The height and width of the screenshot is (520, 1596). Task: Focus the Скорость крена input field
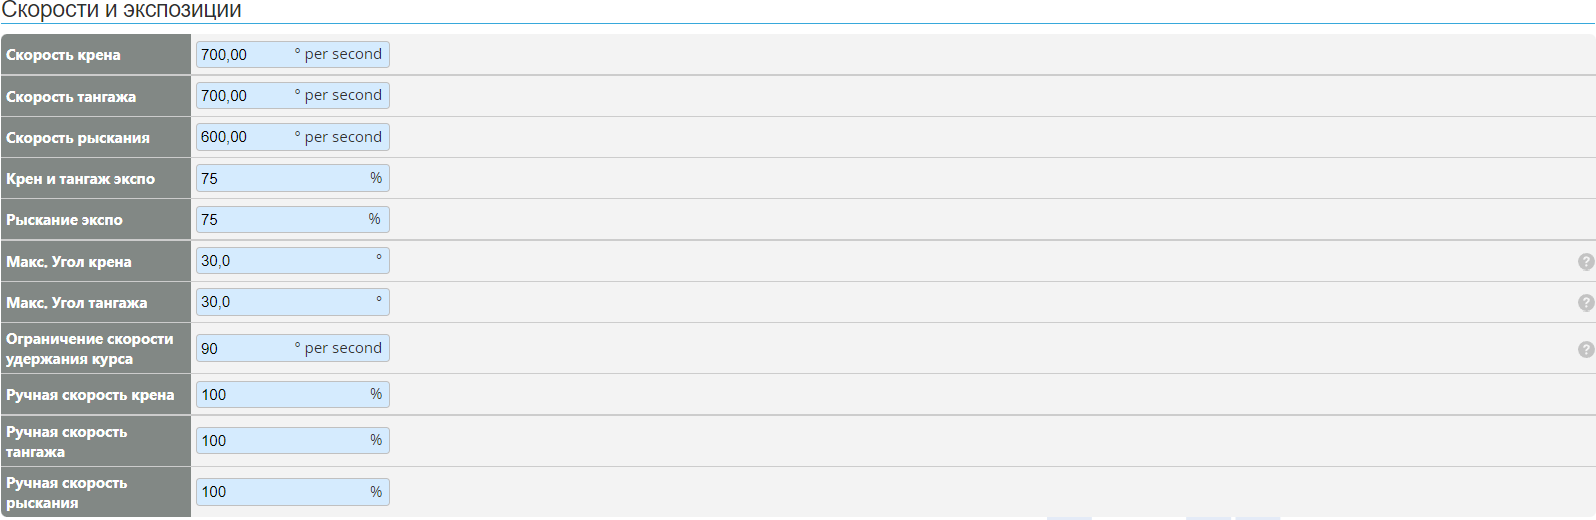[x=245, y=55]
